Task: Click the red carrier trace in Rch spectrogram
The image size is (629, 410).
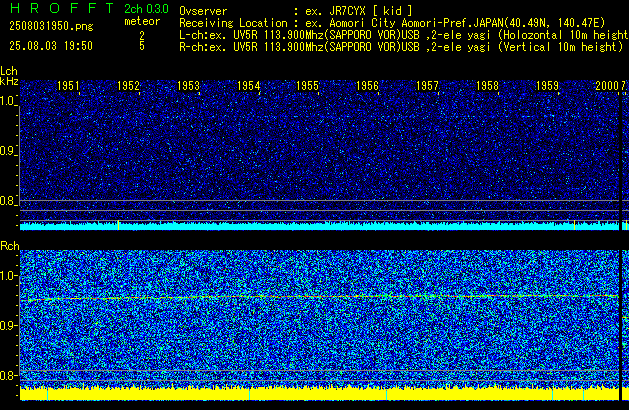Action: coord(319,297)
